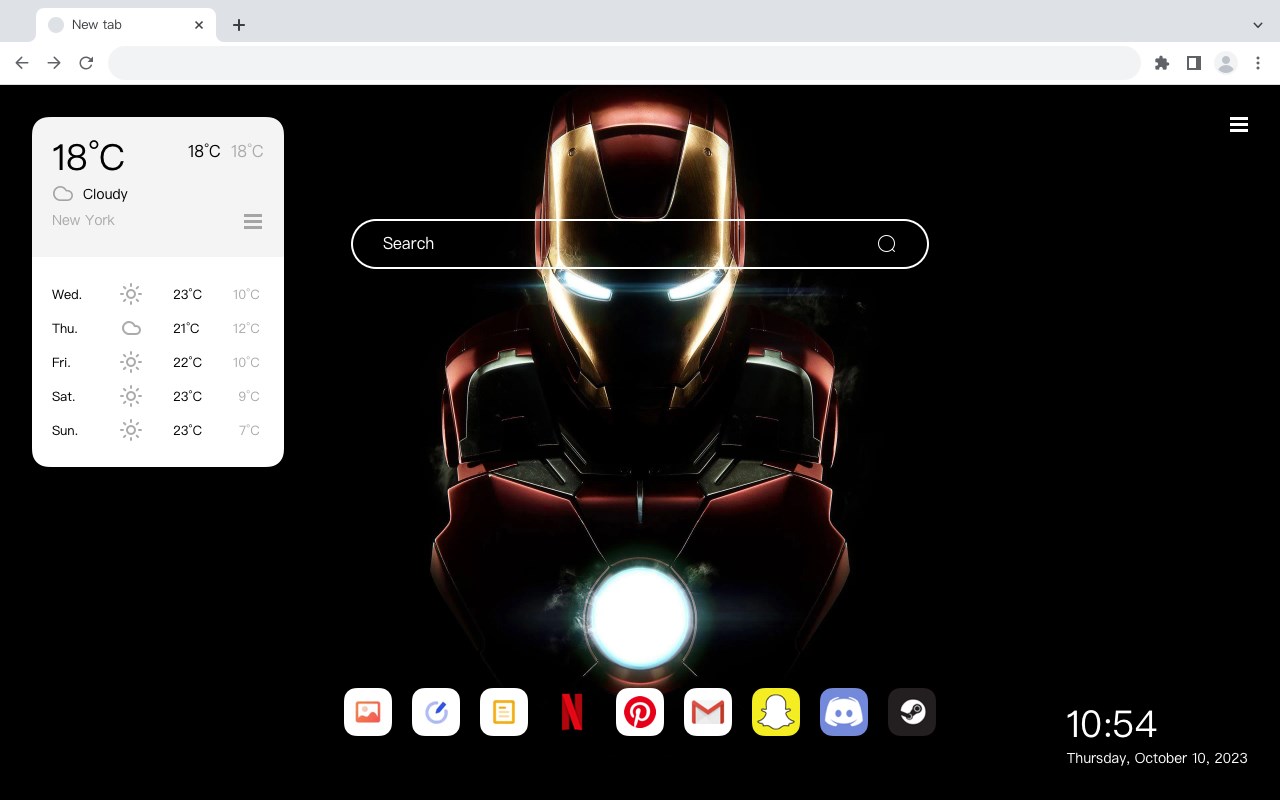Open the yellow notes shortcut icon
This screenshot has width=1280, height=800.
tap(504, 712)
